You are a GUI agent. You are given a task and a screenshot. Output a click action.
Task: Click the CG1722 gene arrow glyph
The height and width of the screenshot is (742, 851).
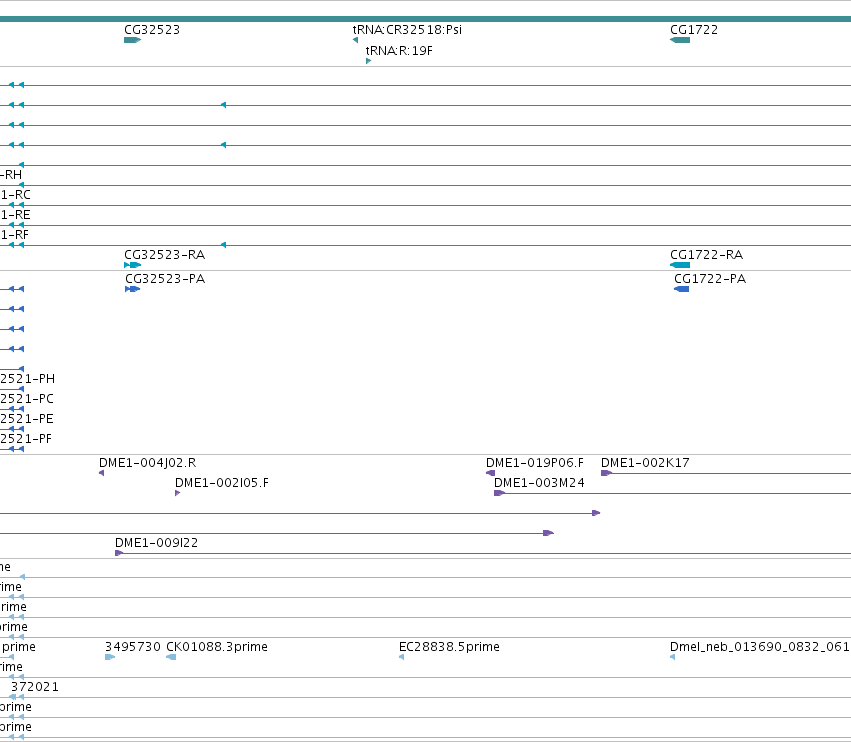680,40
